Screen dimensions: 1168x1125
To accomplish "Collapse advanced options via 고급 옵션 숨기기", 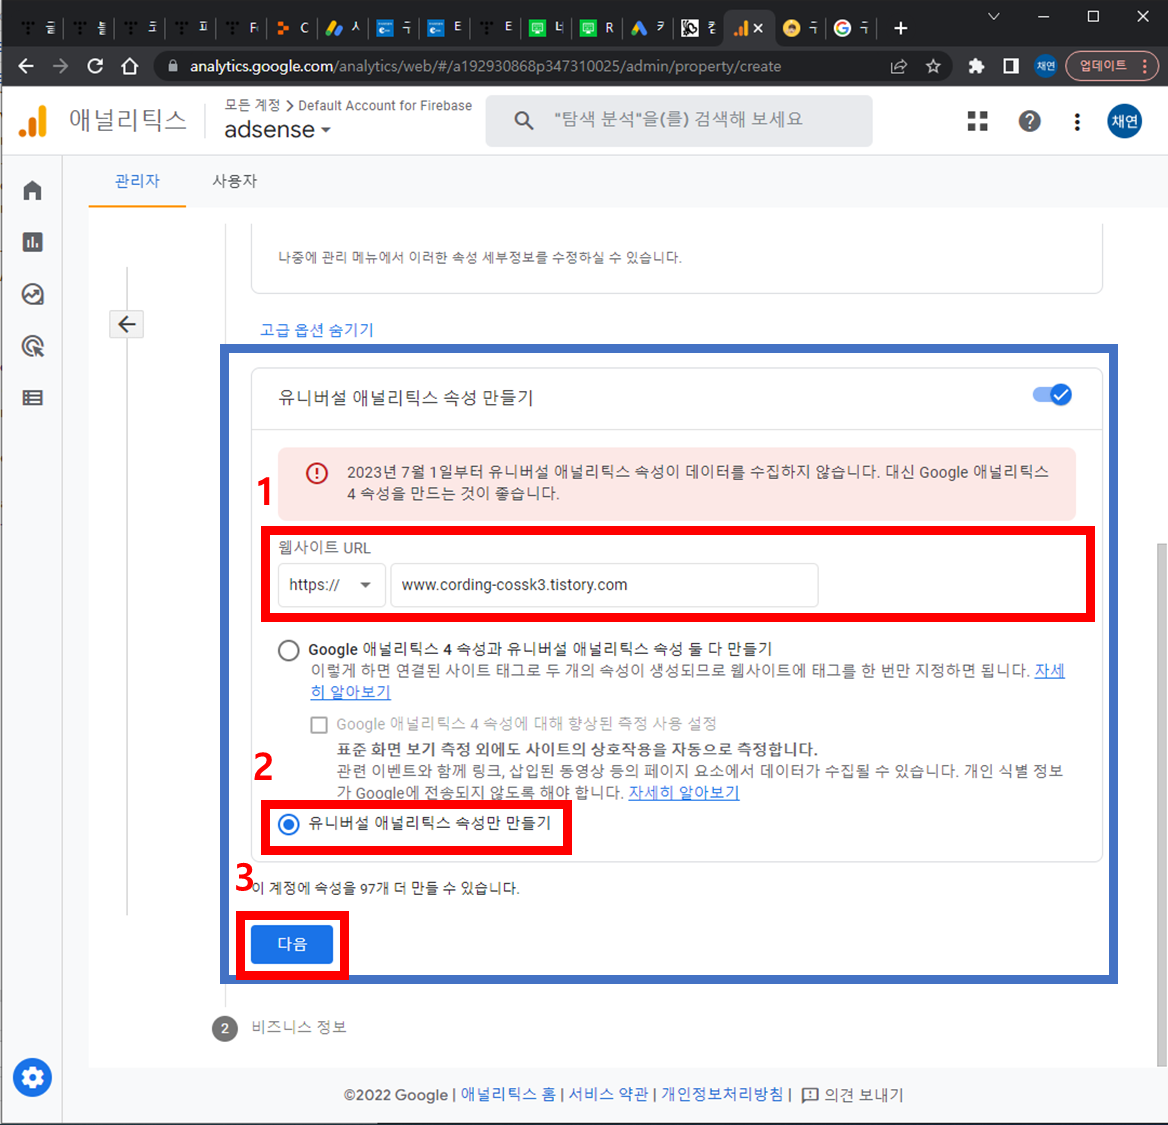I will (316, 329).
